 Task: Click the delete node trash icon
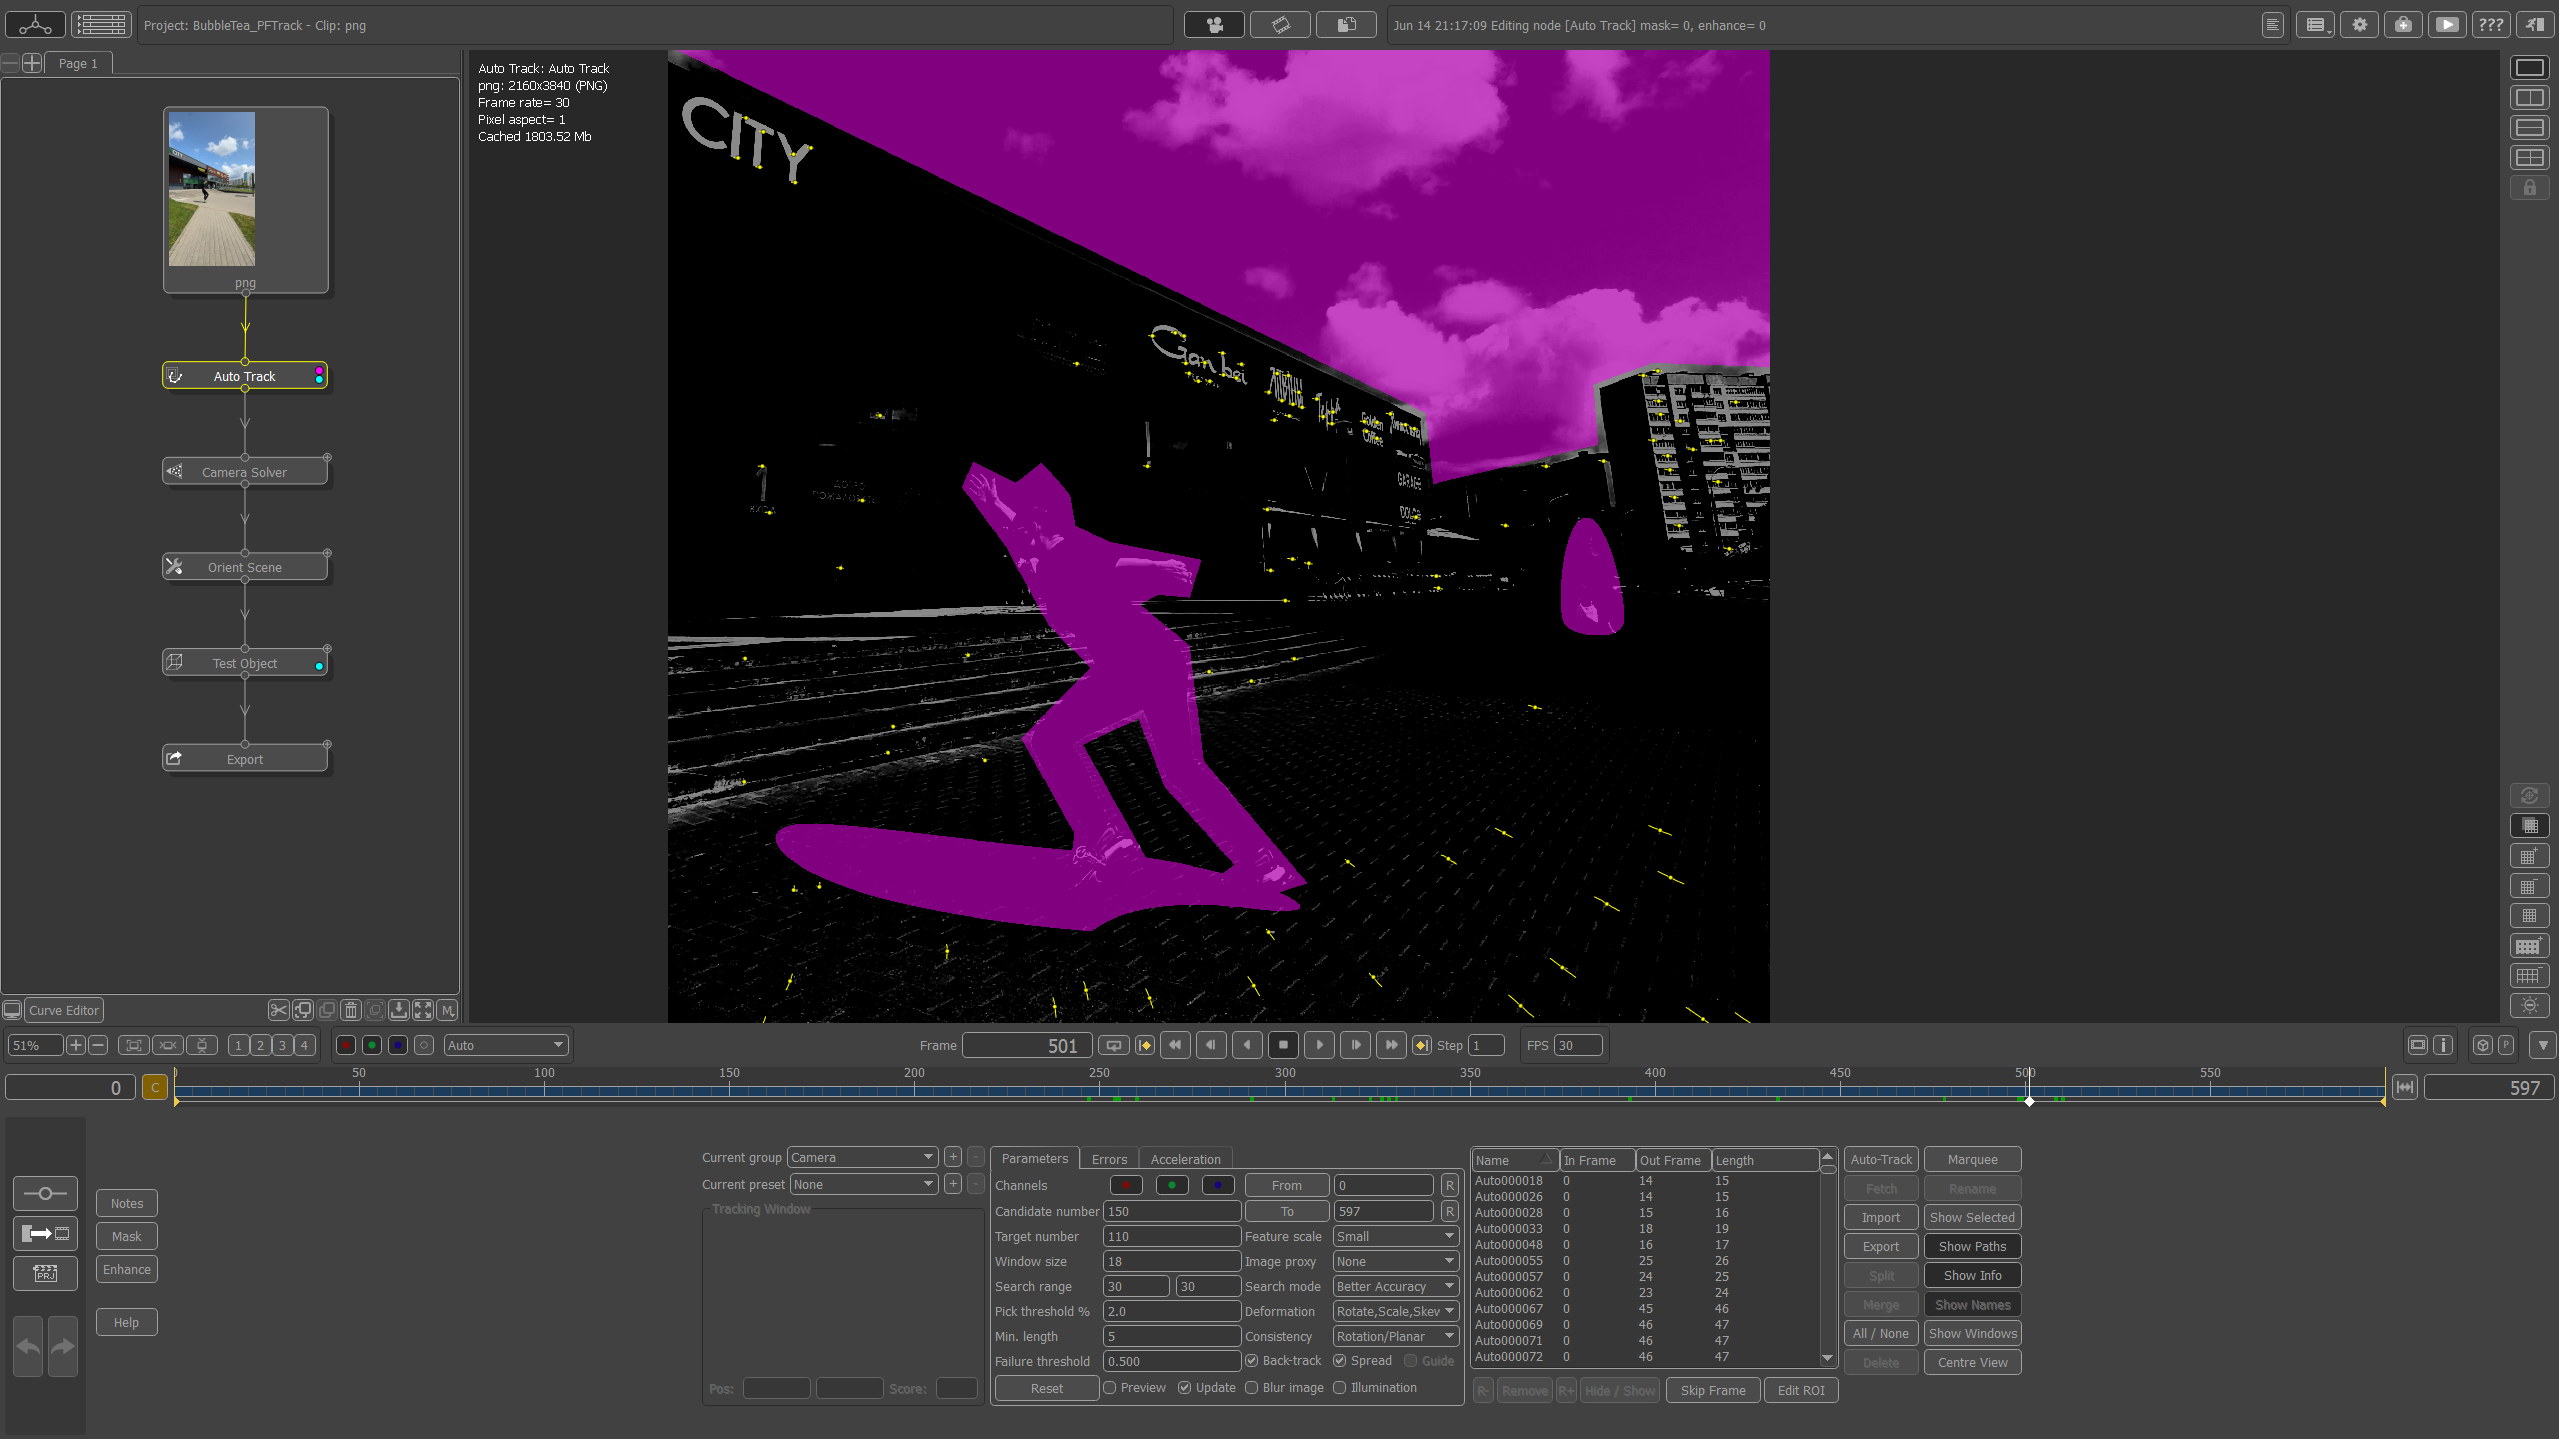(350, 1010)
